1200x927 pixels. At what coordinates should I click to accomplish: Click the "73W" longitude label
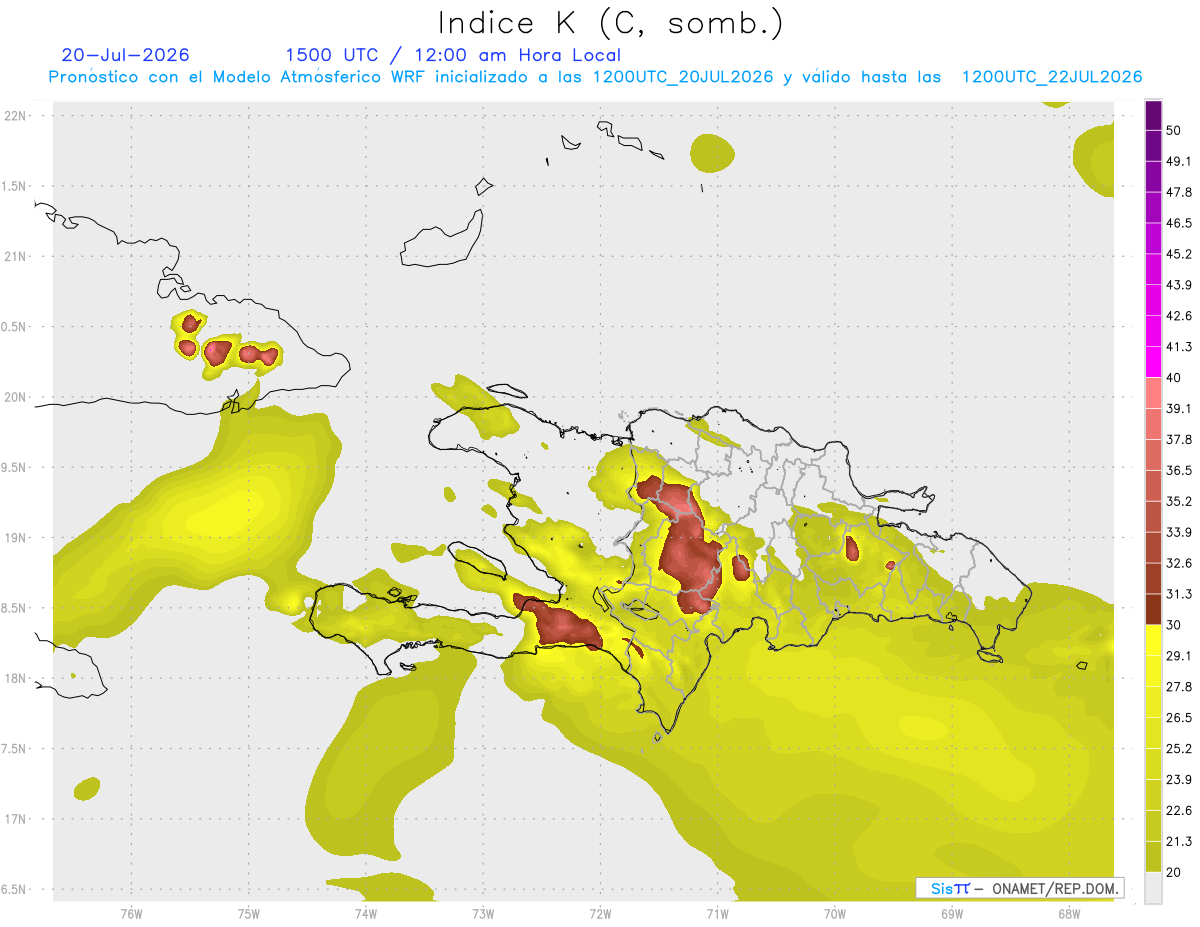click(x=483, y=914)
